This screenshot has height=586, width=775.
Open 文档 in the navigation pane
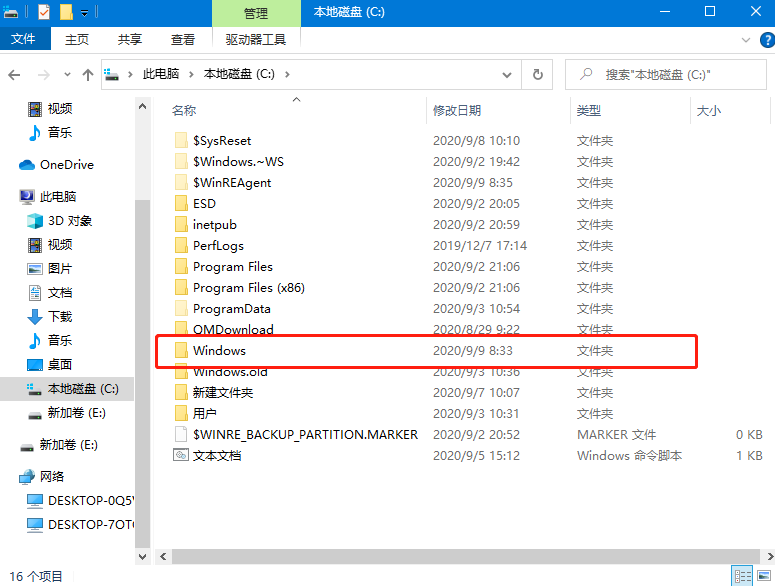49,293
